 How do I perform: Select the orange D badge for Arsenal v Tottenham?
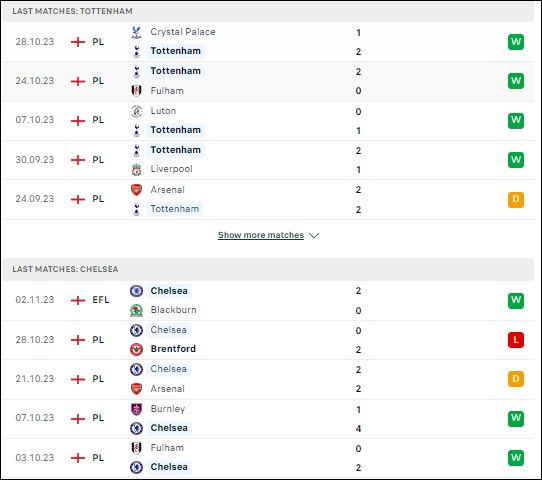[x=516, y=199]
